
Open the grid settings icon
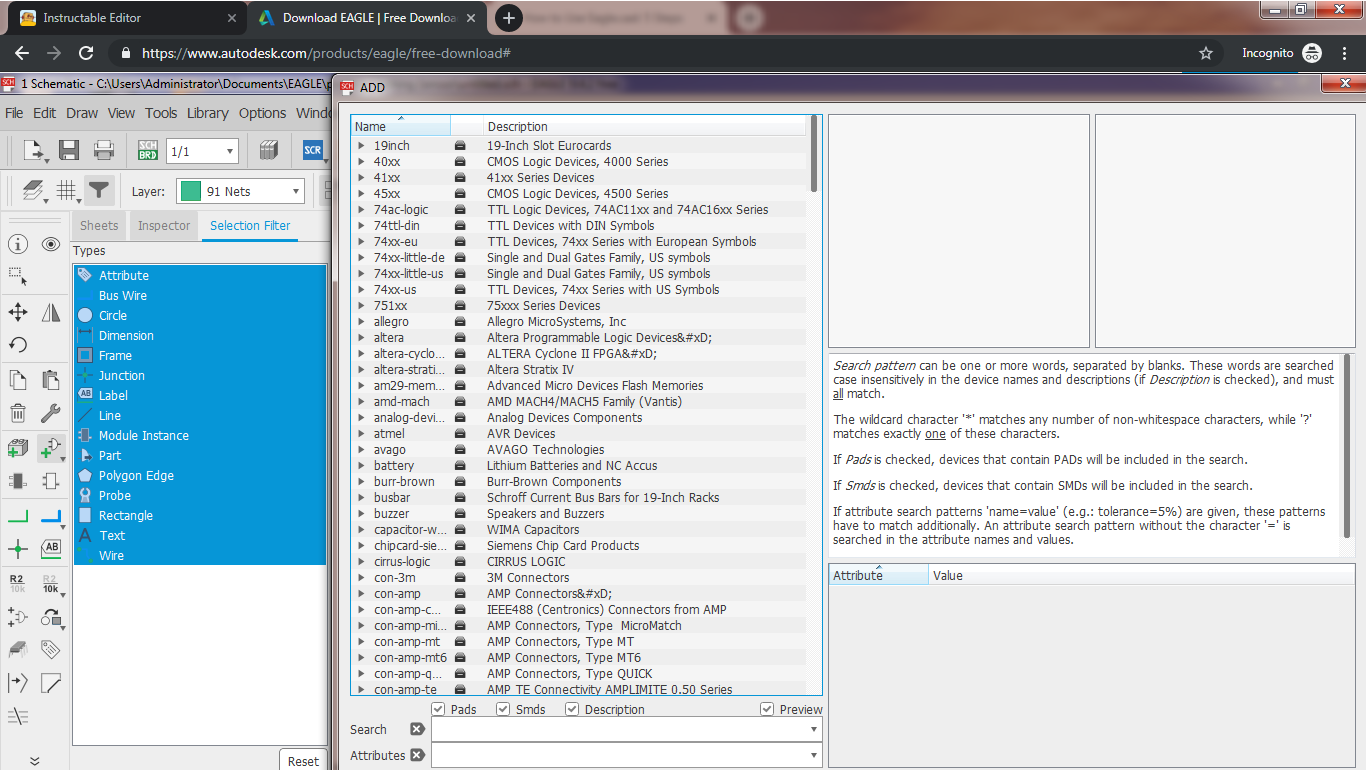pos(67,190)
